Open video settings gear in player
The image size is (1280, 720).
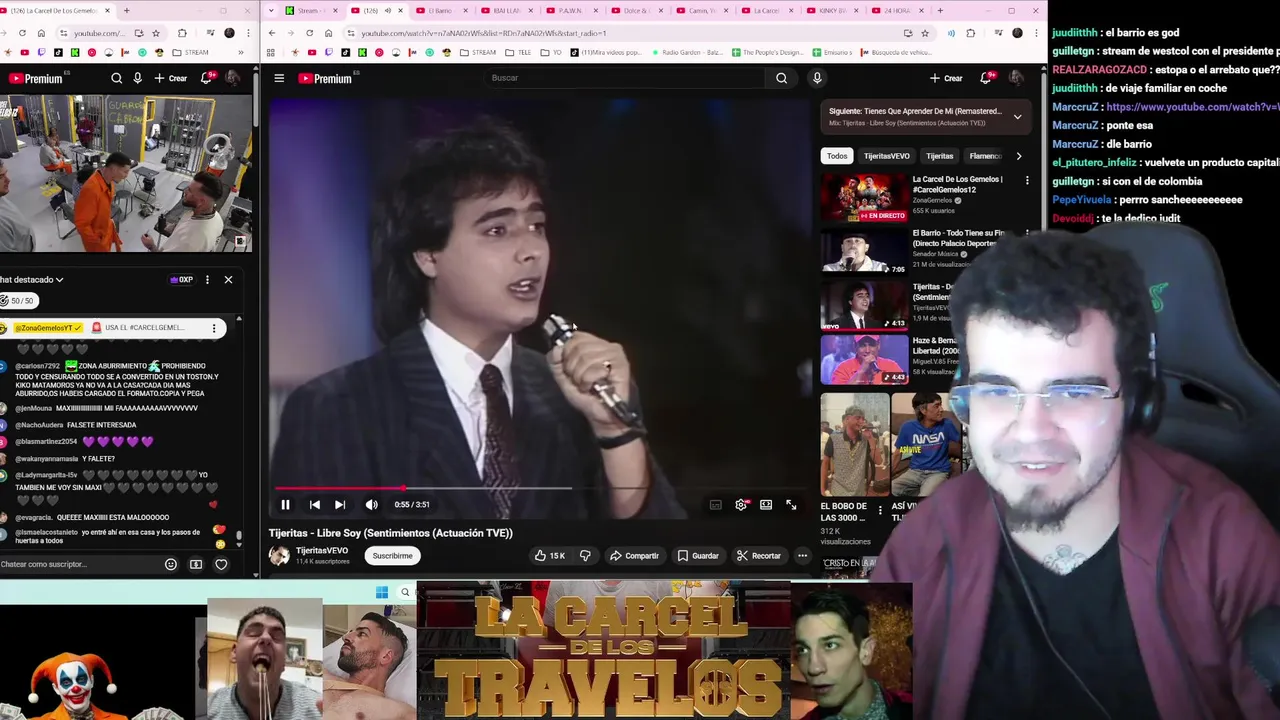click(x=741, y=505)
